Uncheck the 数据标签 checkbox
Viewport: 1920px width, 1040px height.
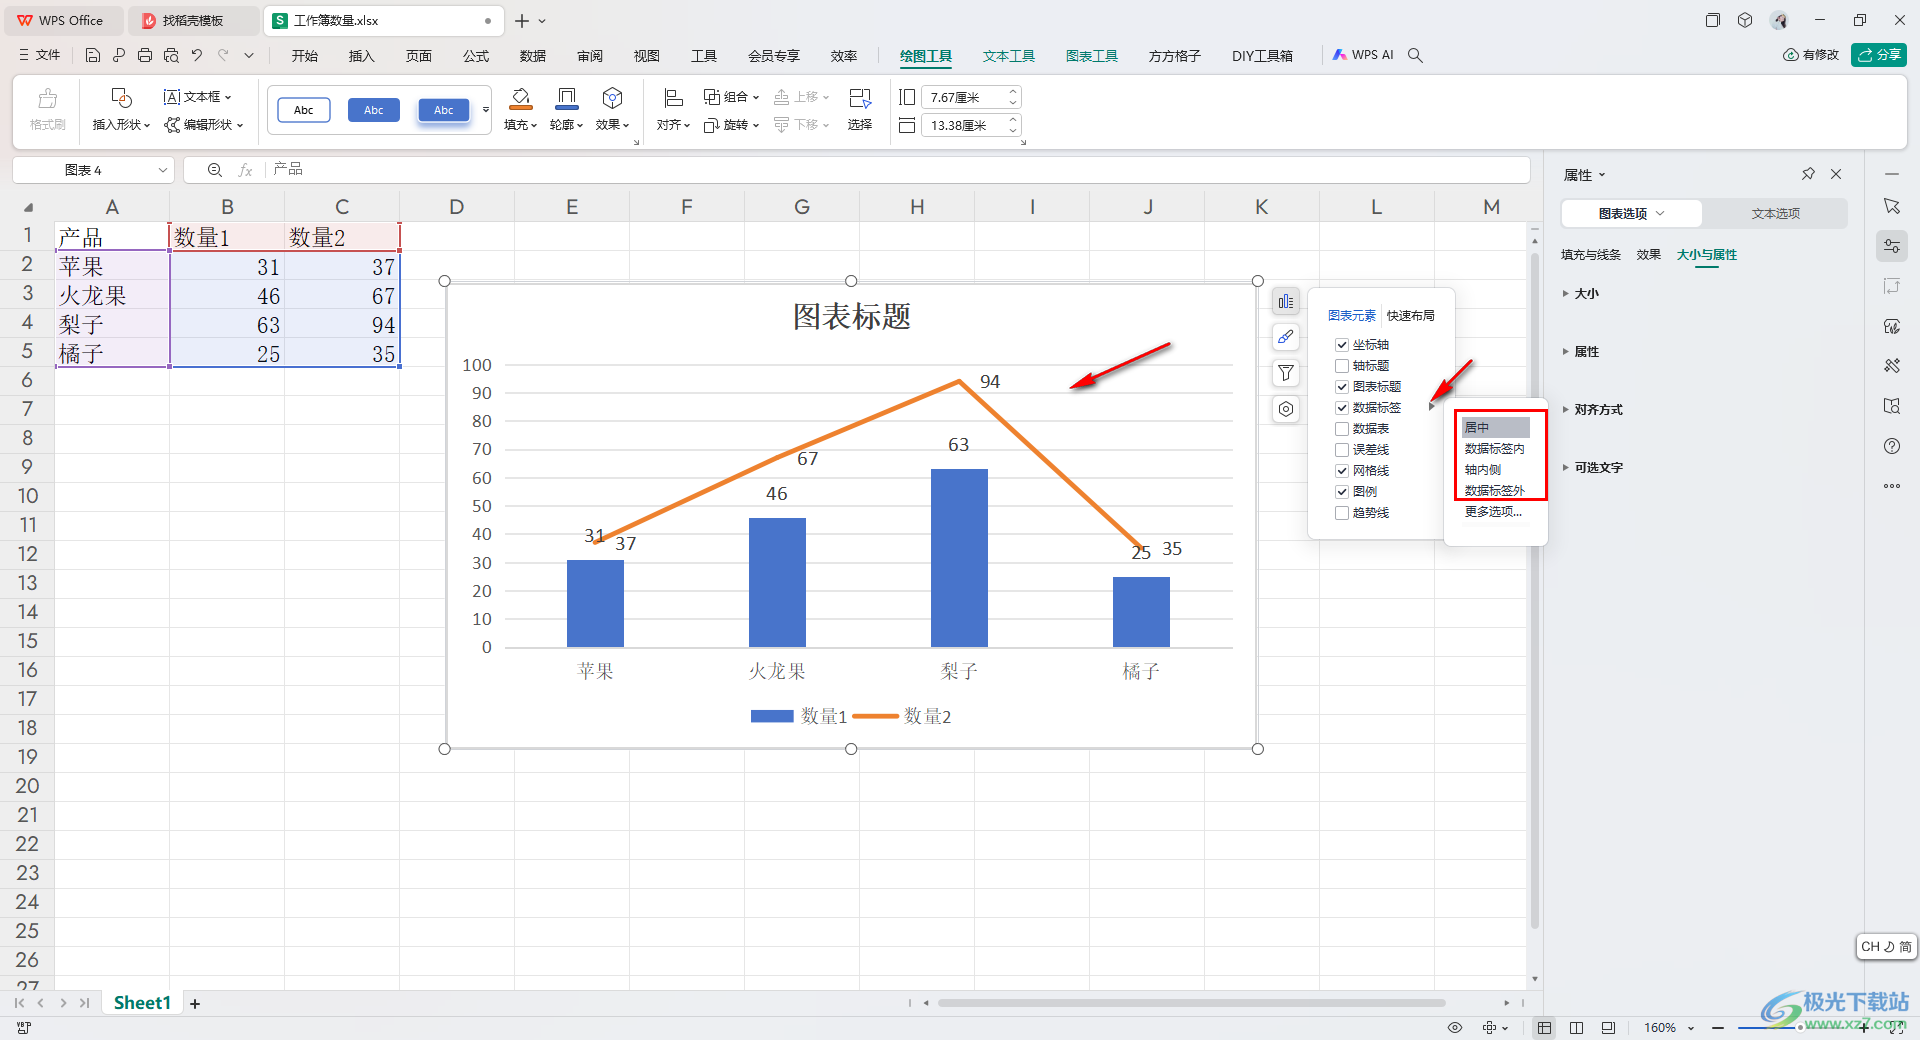[1342, 408]
